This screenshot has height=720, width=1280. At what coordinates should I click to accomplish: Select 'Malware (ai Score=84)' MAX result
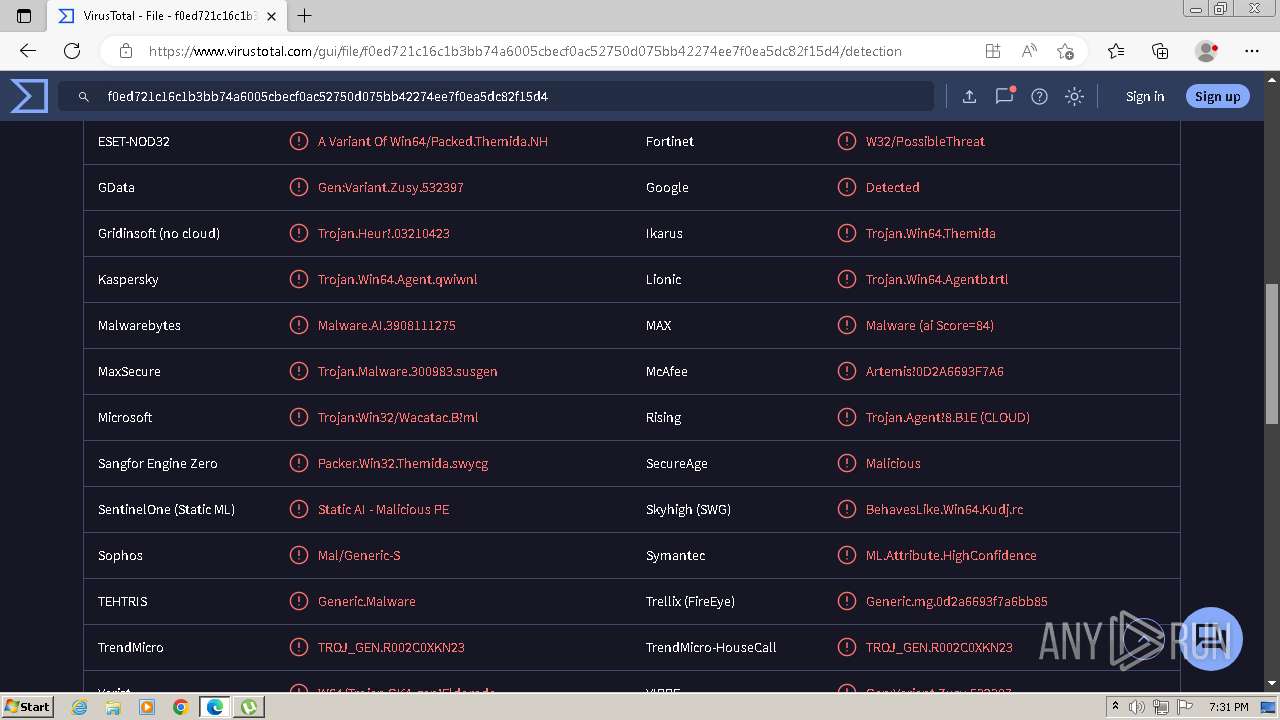click(930, 325)
